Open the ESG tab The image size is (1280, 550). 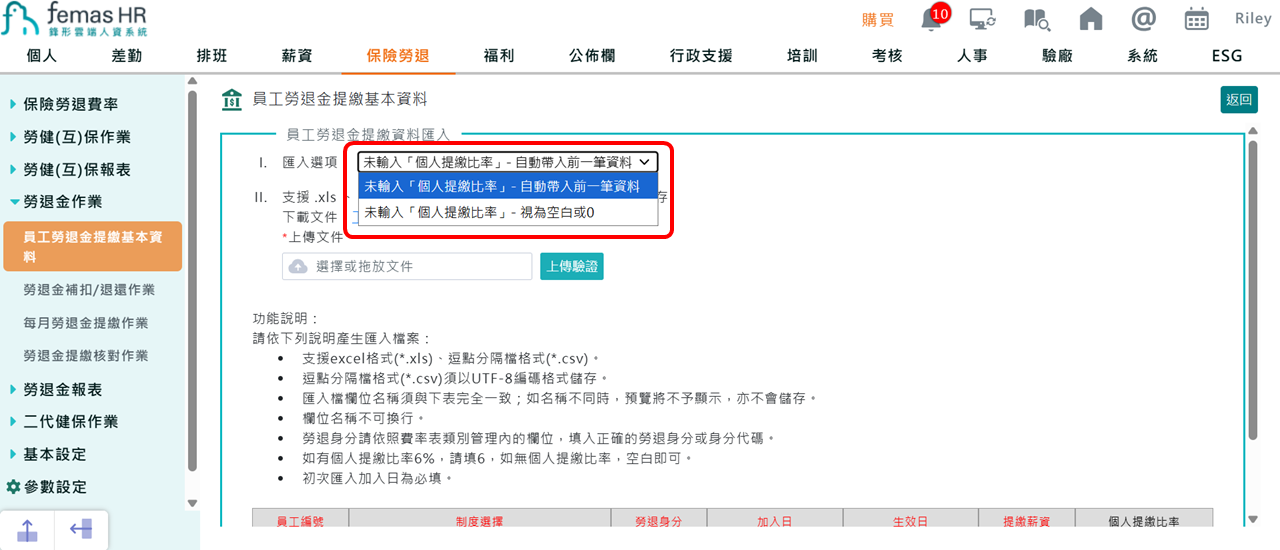point(1227,56)
